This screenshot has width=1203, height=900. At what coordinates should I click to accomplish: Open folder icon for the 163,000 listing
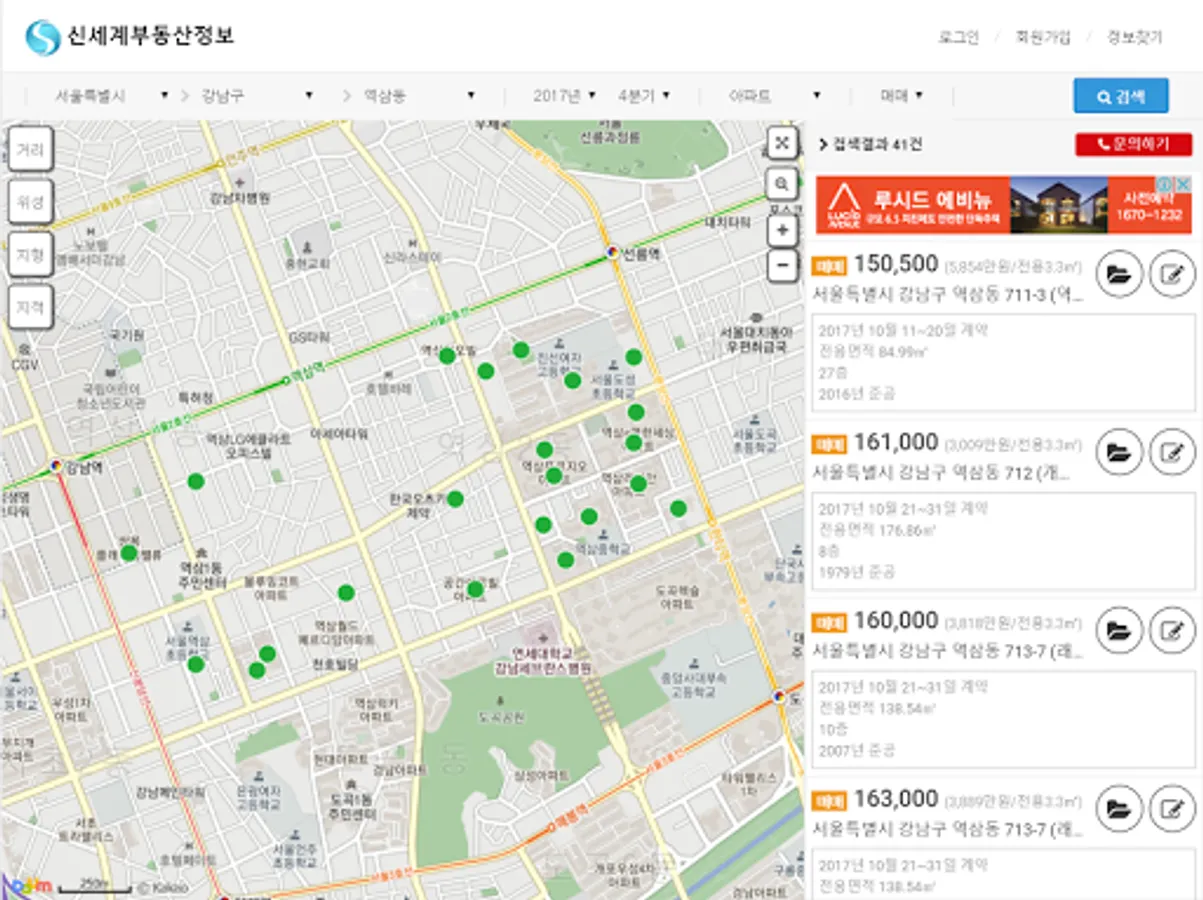1120,808
